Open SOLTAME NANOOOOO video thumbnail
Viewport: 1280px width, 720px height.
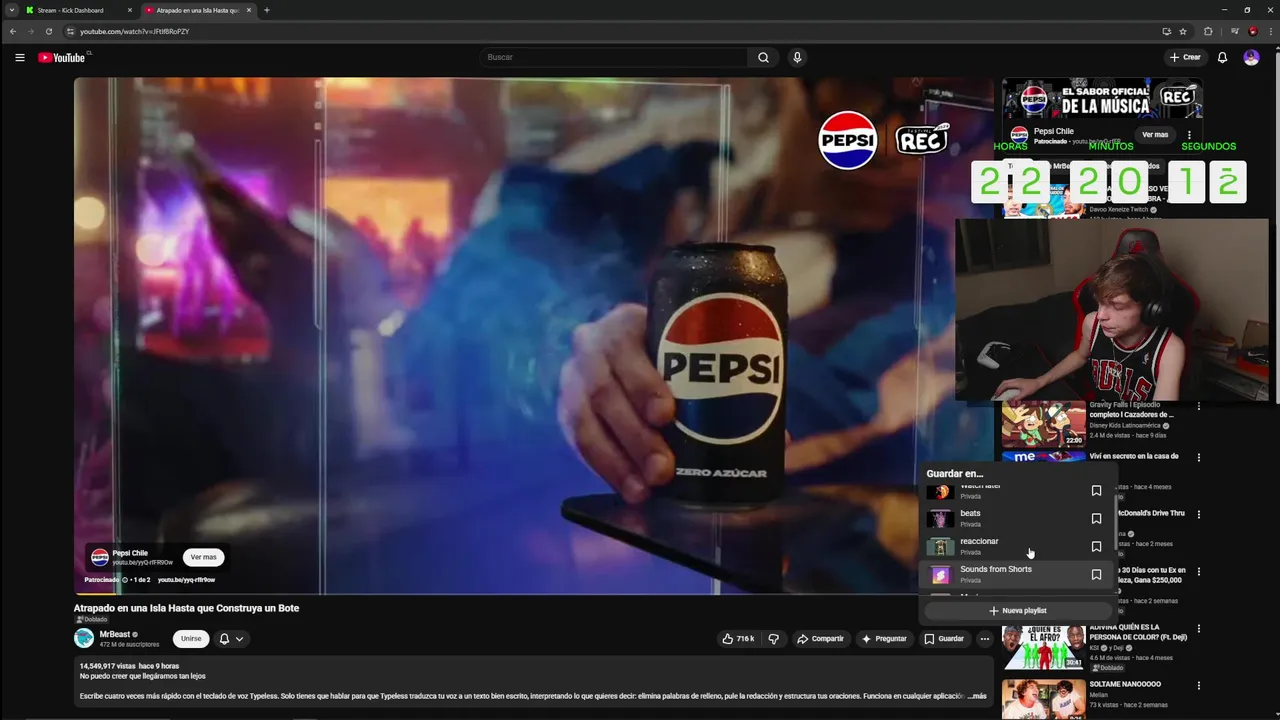[x=1044, y=699]
